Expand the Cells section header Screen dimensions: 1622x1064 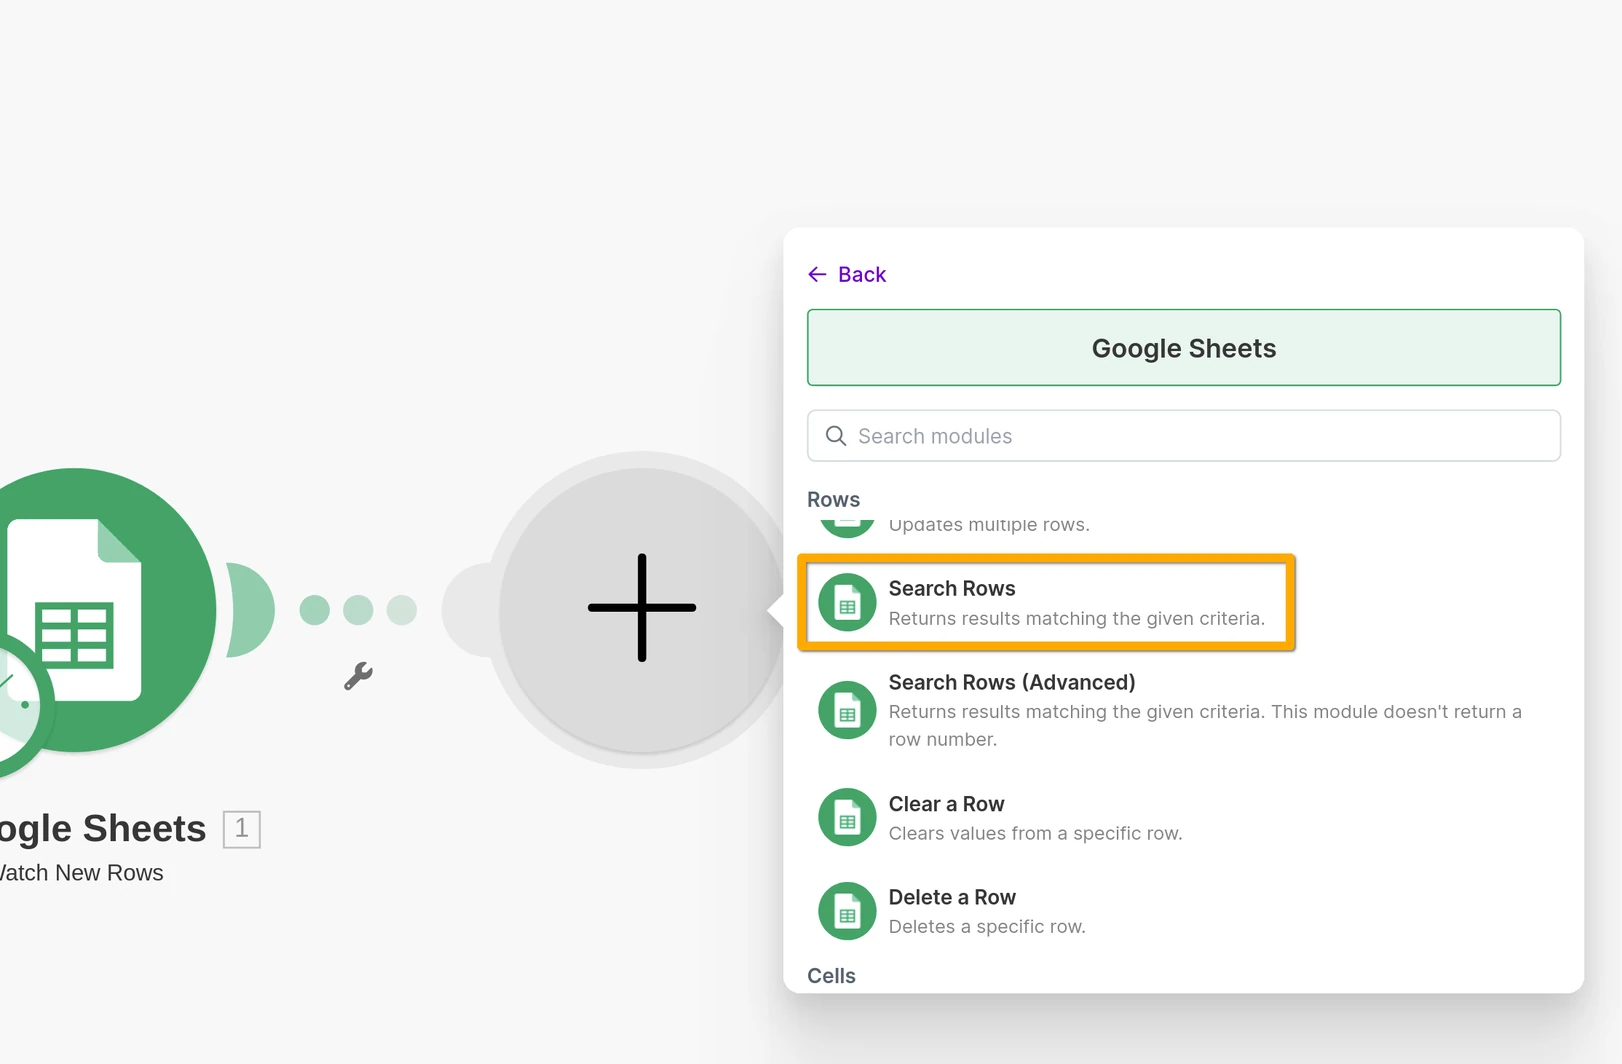[831, 975]
